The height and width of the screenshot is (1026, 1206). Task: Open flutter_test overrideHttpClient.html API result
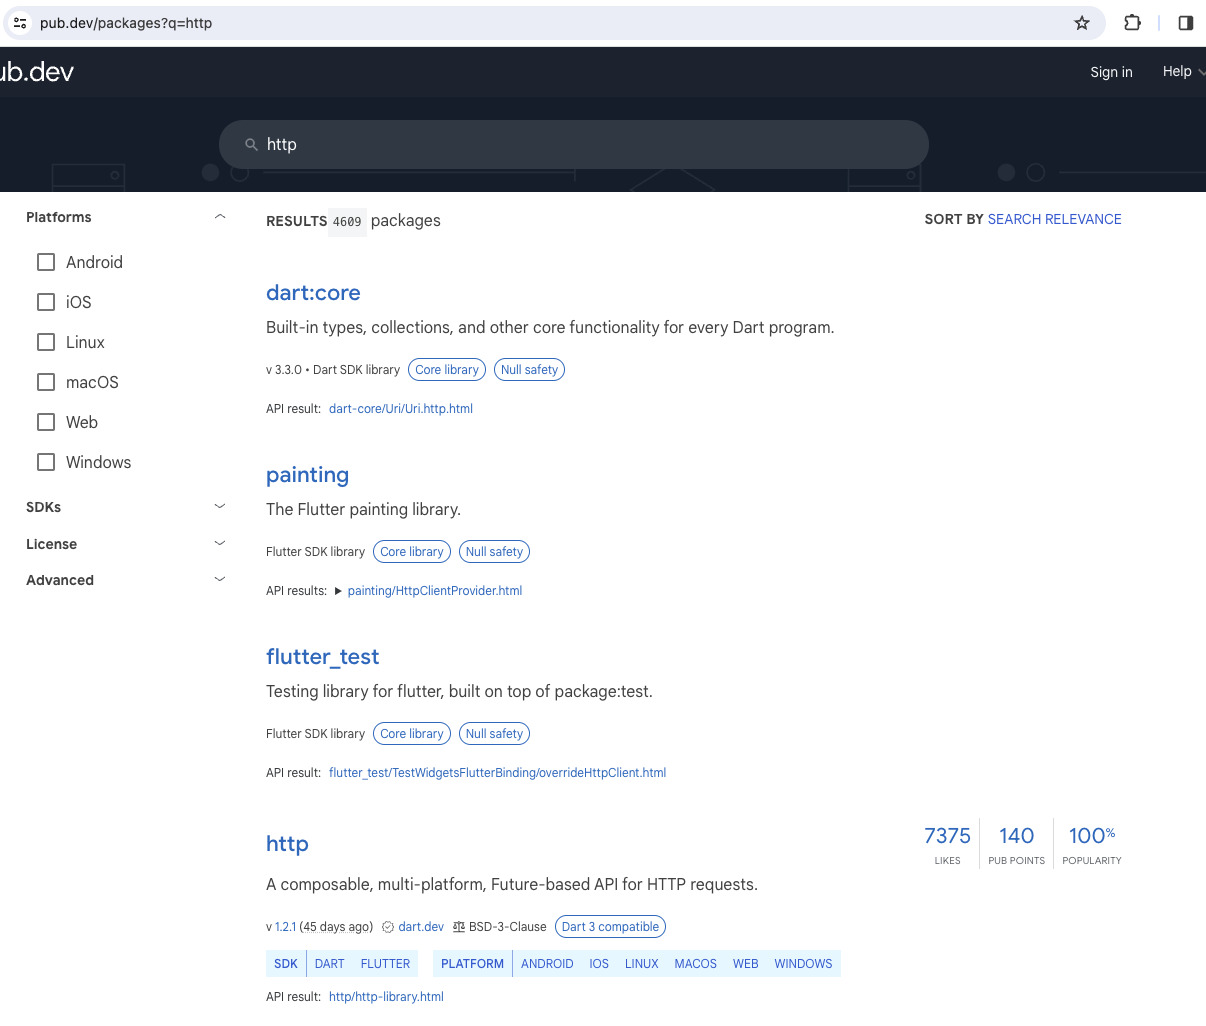(497, 773)
